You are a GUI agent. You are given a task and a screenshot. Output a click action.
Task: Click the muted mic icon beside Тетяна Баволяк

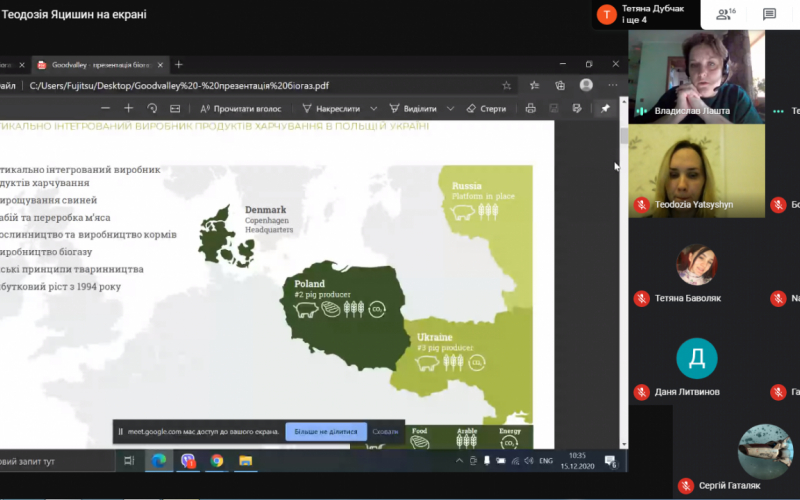point(642,298)
